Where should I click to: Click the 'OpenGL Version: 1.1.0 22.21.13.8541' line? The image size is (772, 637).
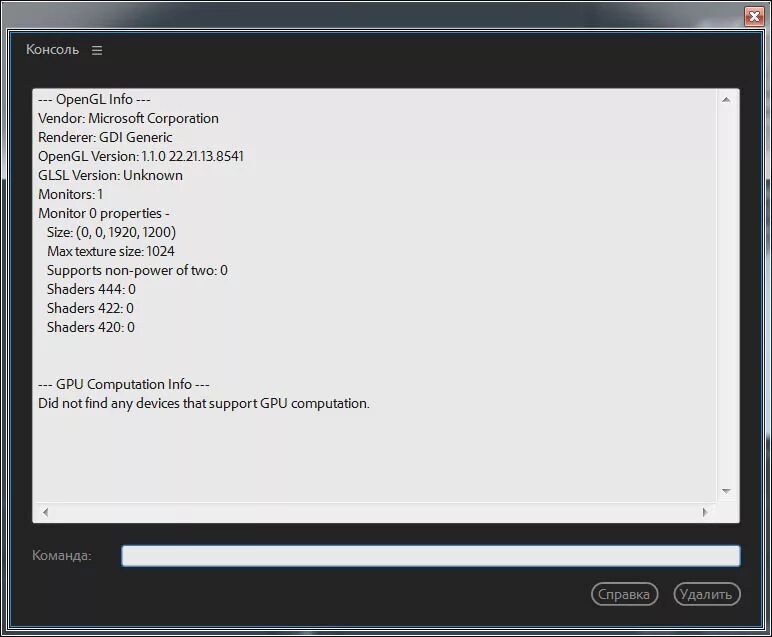click(x=141, y=157)
